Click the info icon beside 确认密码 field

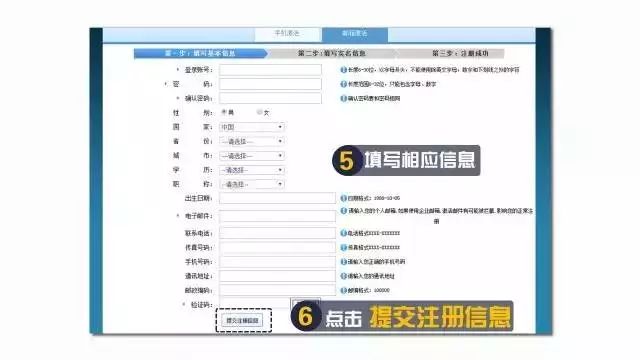(343, 98)
